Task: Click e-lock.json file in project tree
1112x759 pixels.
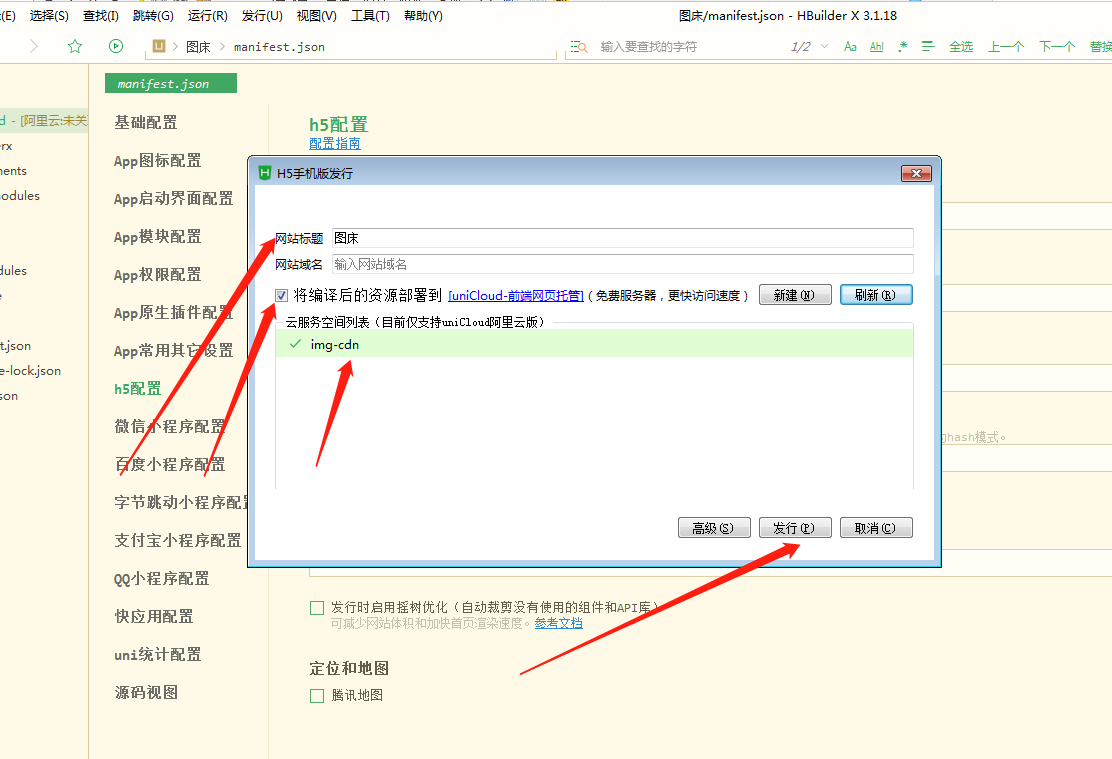Action: 30,370
